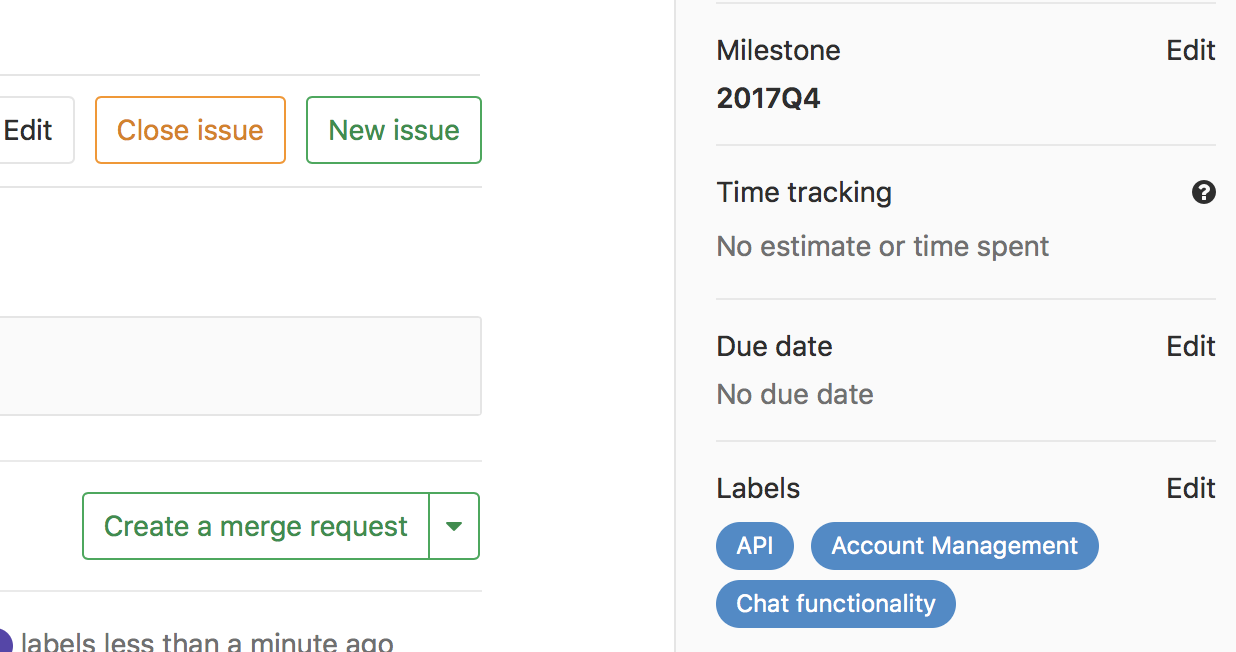Open the 2017Q4 milestone

click(768, 98)
